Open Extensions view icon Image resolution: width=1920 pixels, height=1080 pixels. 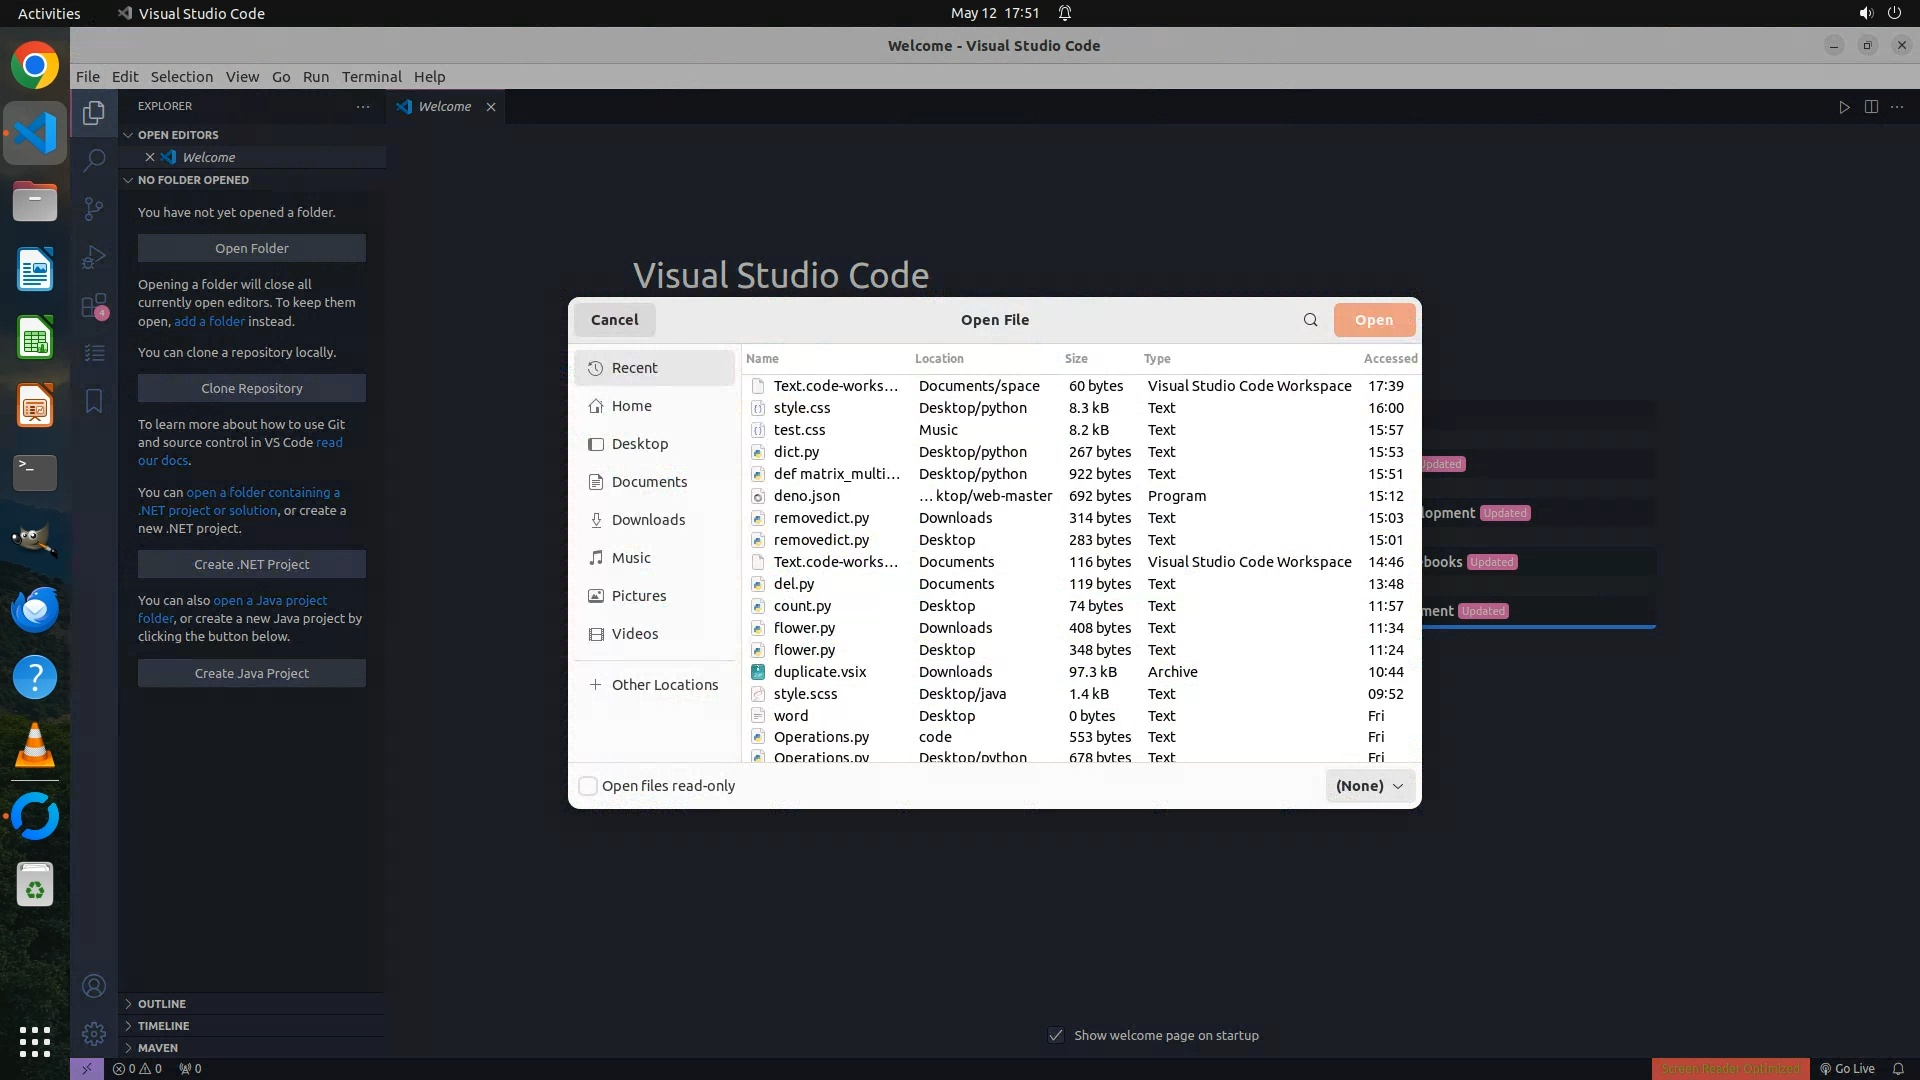(x=94, y=305)
